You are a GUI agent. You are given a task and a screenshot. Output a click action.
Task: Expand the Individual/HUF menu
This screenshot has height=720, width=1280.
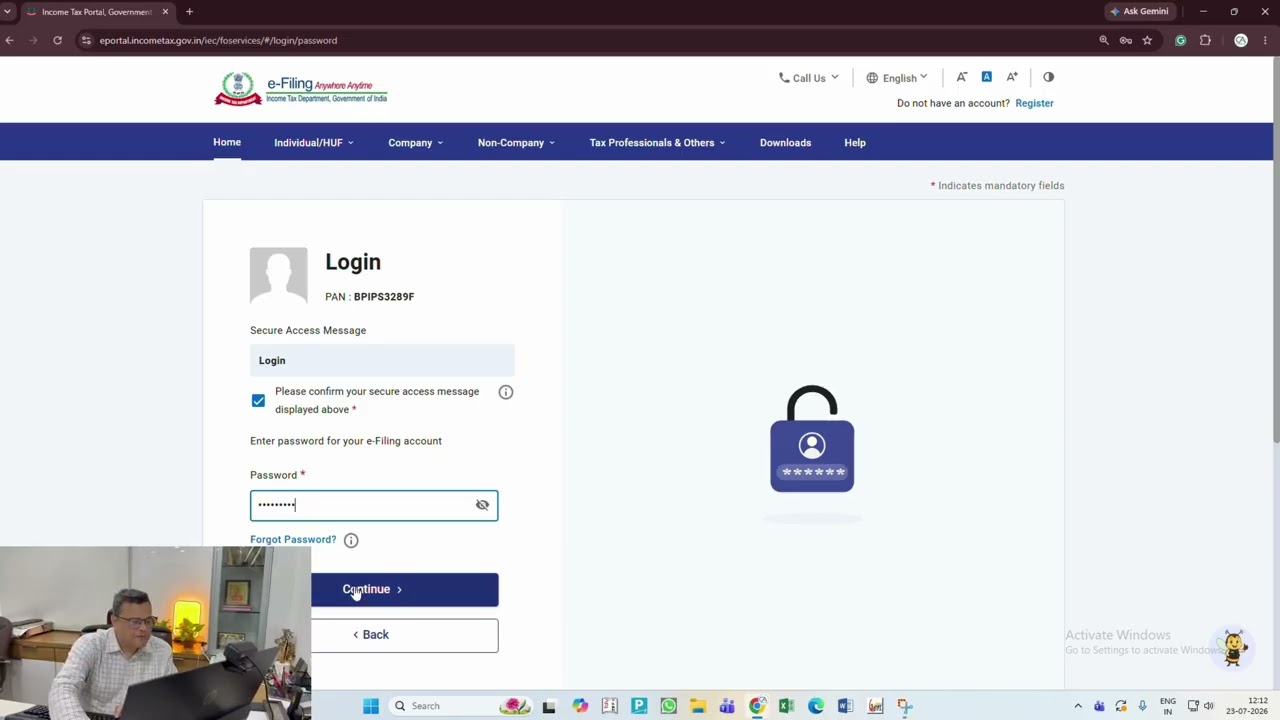(x=314, y=143)
